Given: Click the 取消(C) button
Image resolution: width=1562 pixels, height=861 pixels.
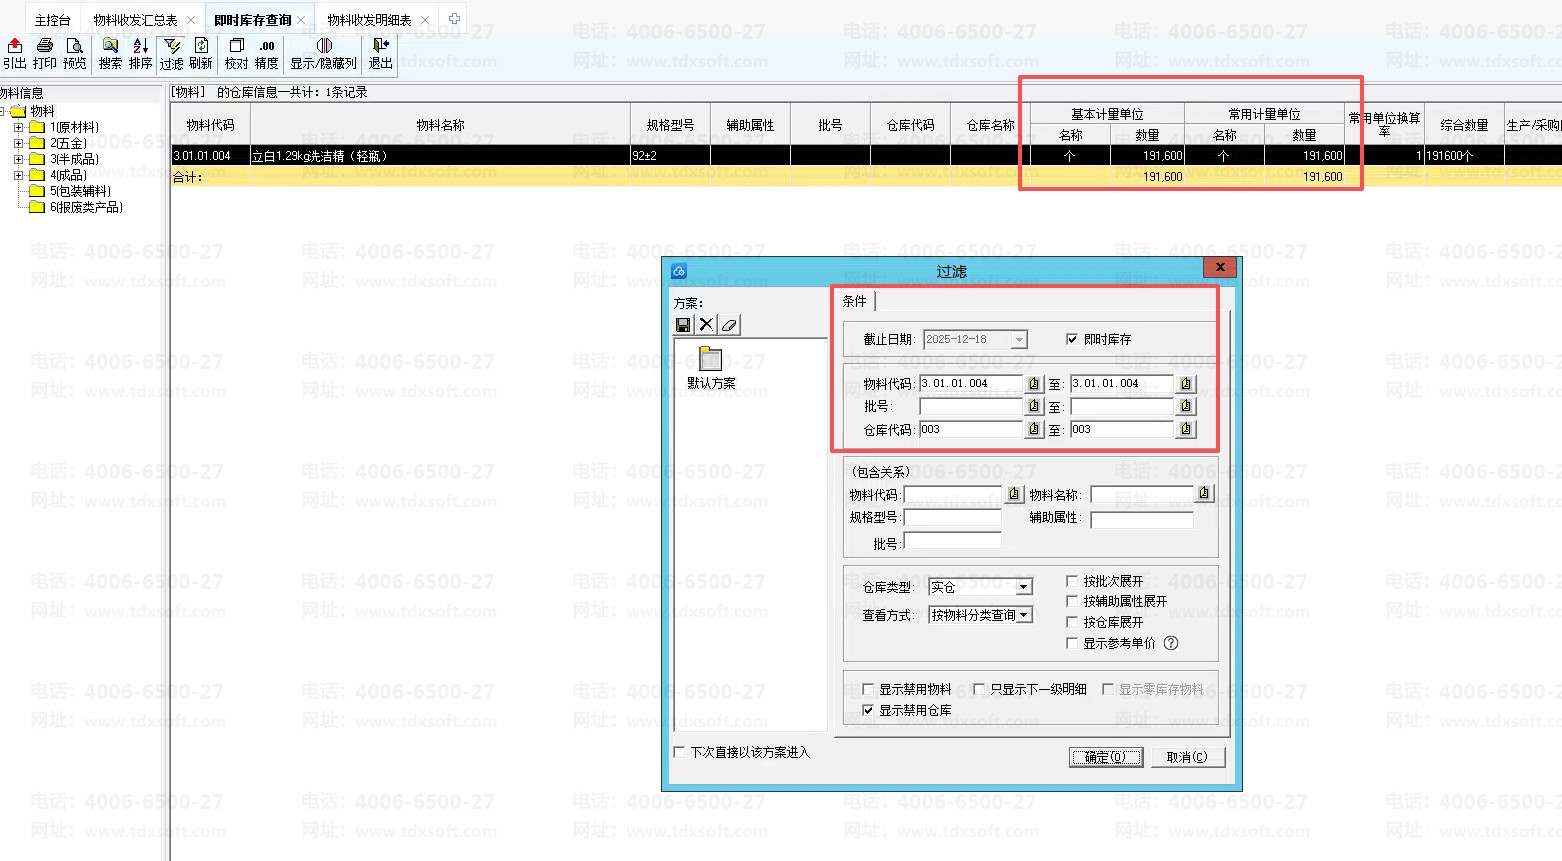Looking at the screenshot, I should click(1187, 757).
